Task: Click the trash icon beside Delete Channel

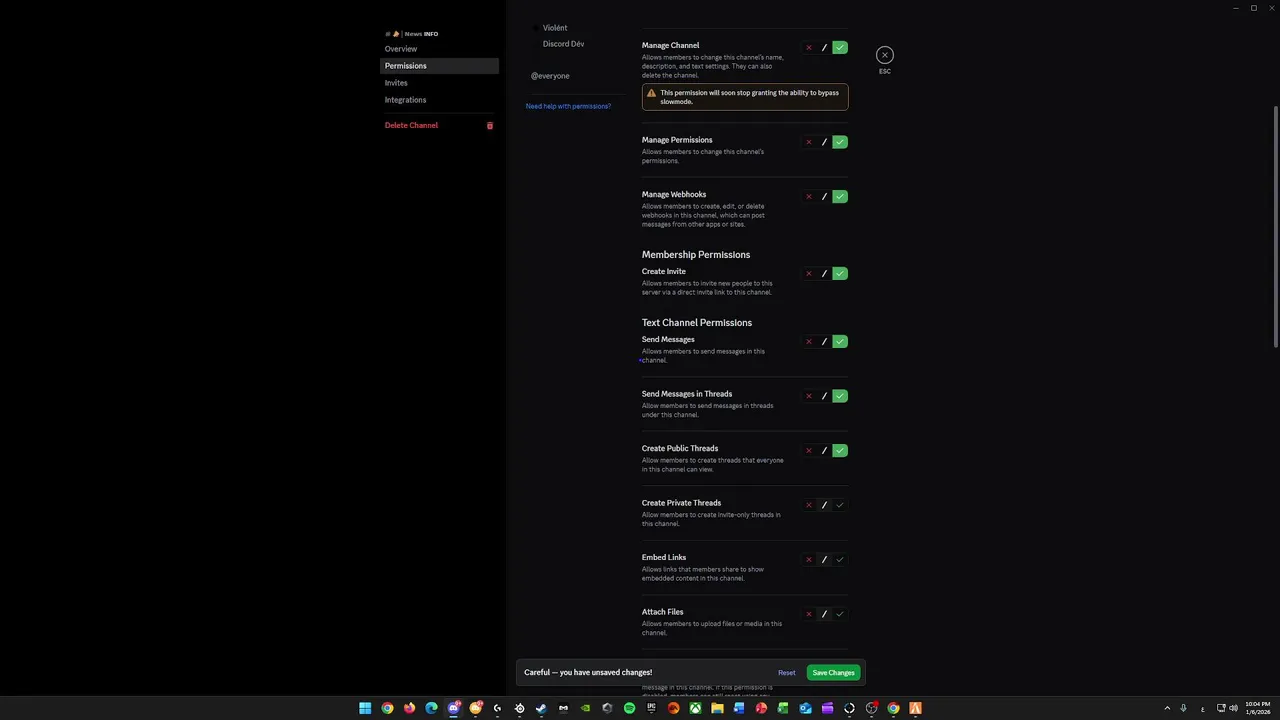Action: coord(490,125)
